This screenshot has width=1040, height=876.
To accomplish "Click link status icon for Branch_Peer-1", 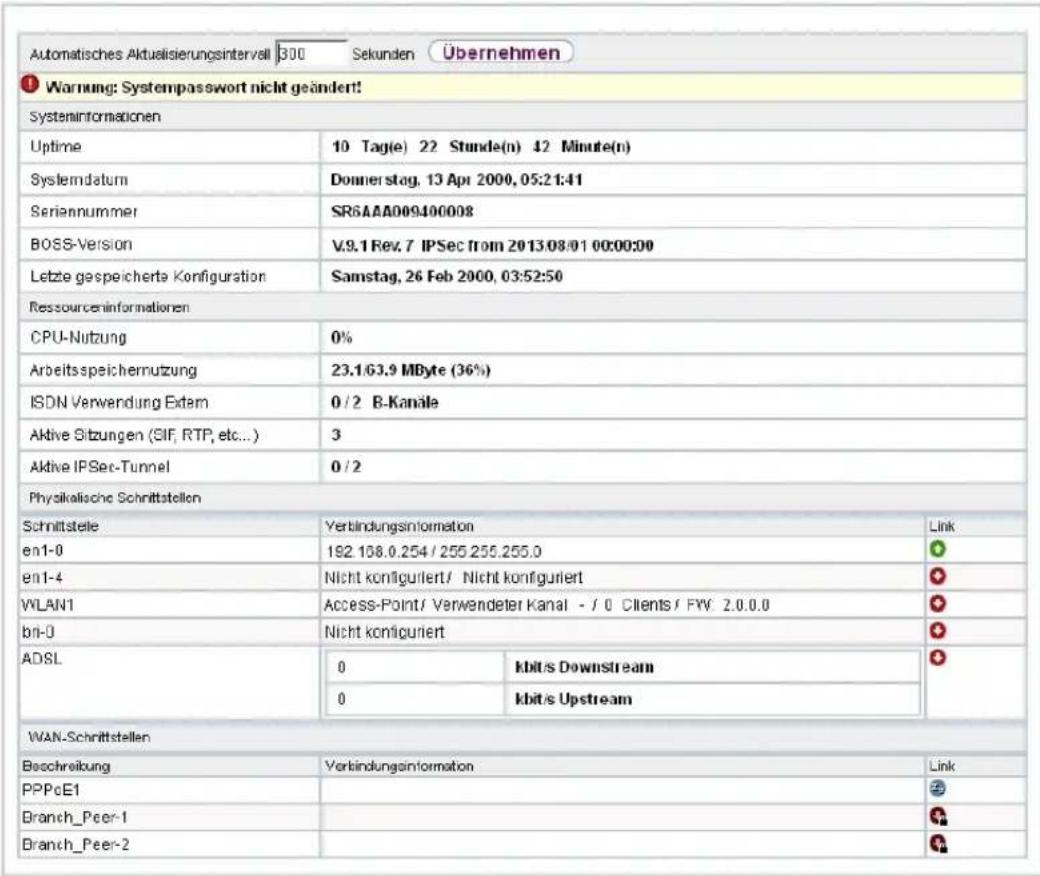I will (x=939, y=816).
